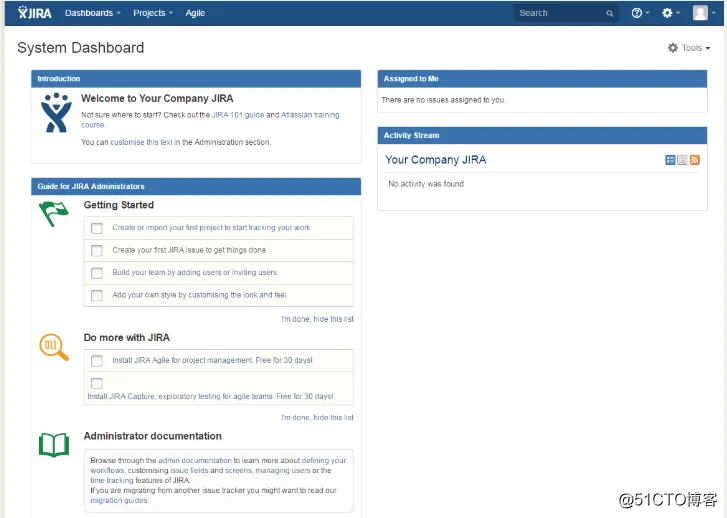Check 'Create or import your first project' box

(97, 228)
